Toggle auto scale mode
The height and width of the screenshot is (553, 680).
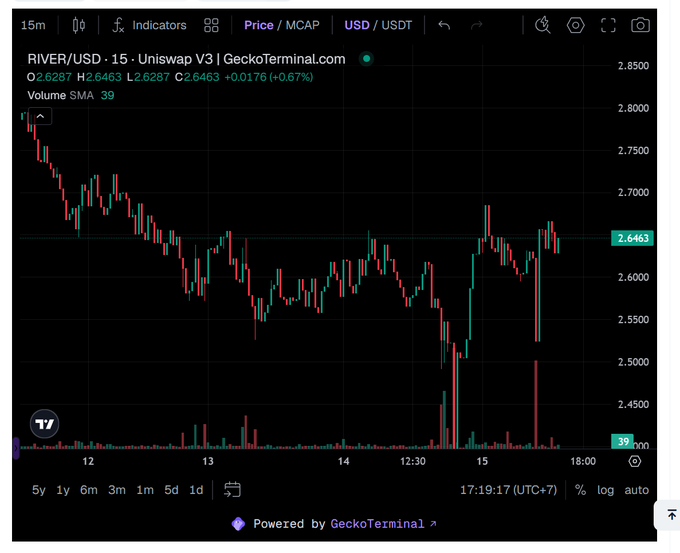click(637, 490)
